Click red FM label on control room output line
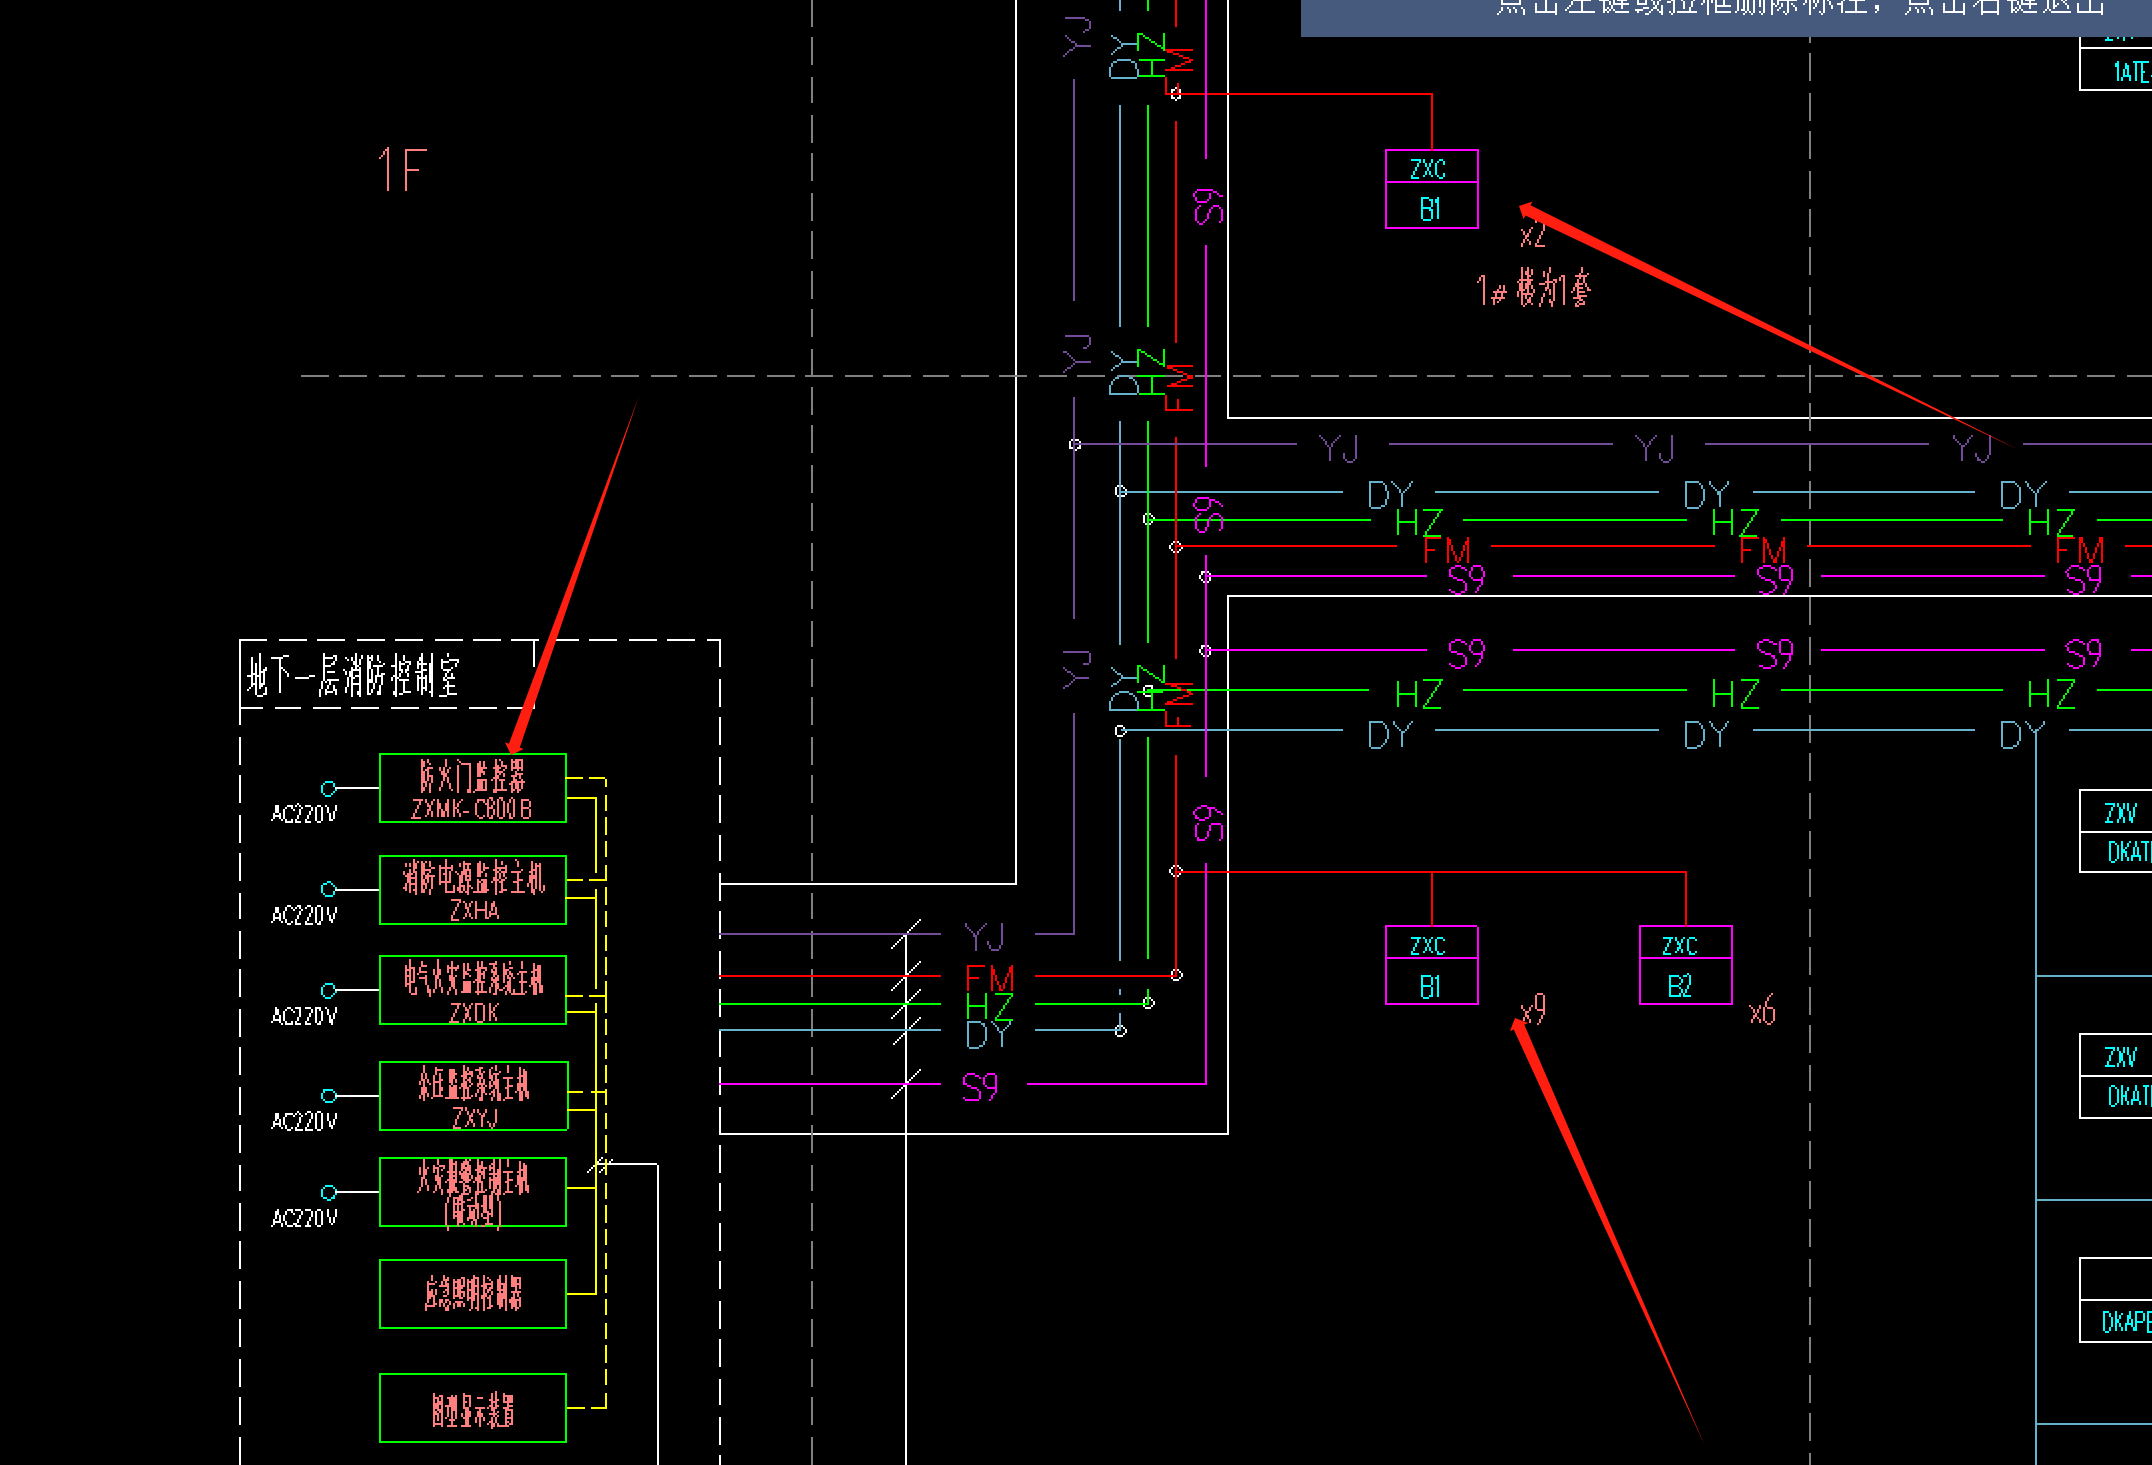Screen dimensions: 2152x1465 [990, 978]
